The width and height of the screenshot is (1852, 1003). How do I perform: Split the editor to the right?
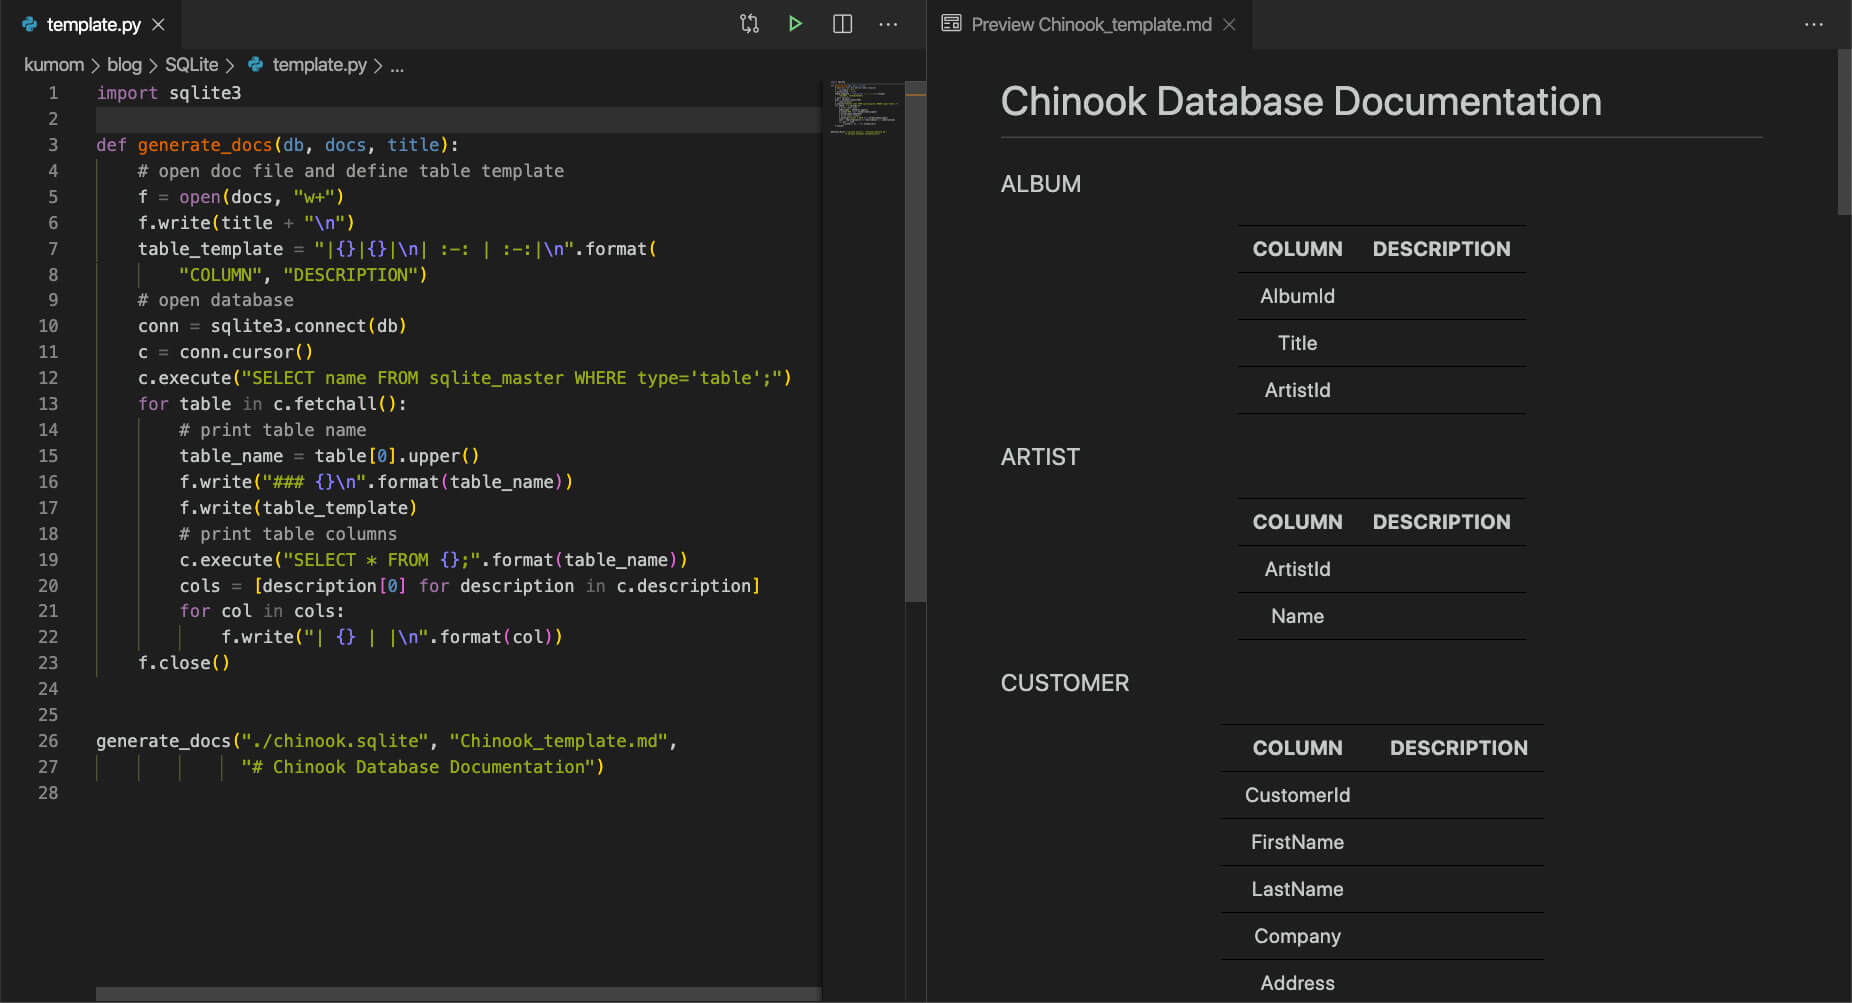(842, 24)
